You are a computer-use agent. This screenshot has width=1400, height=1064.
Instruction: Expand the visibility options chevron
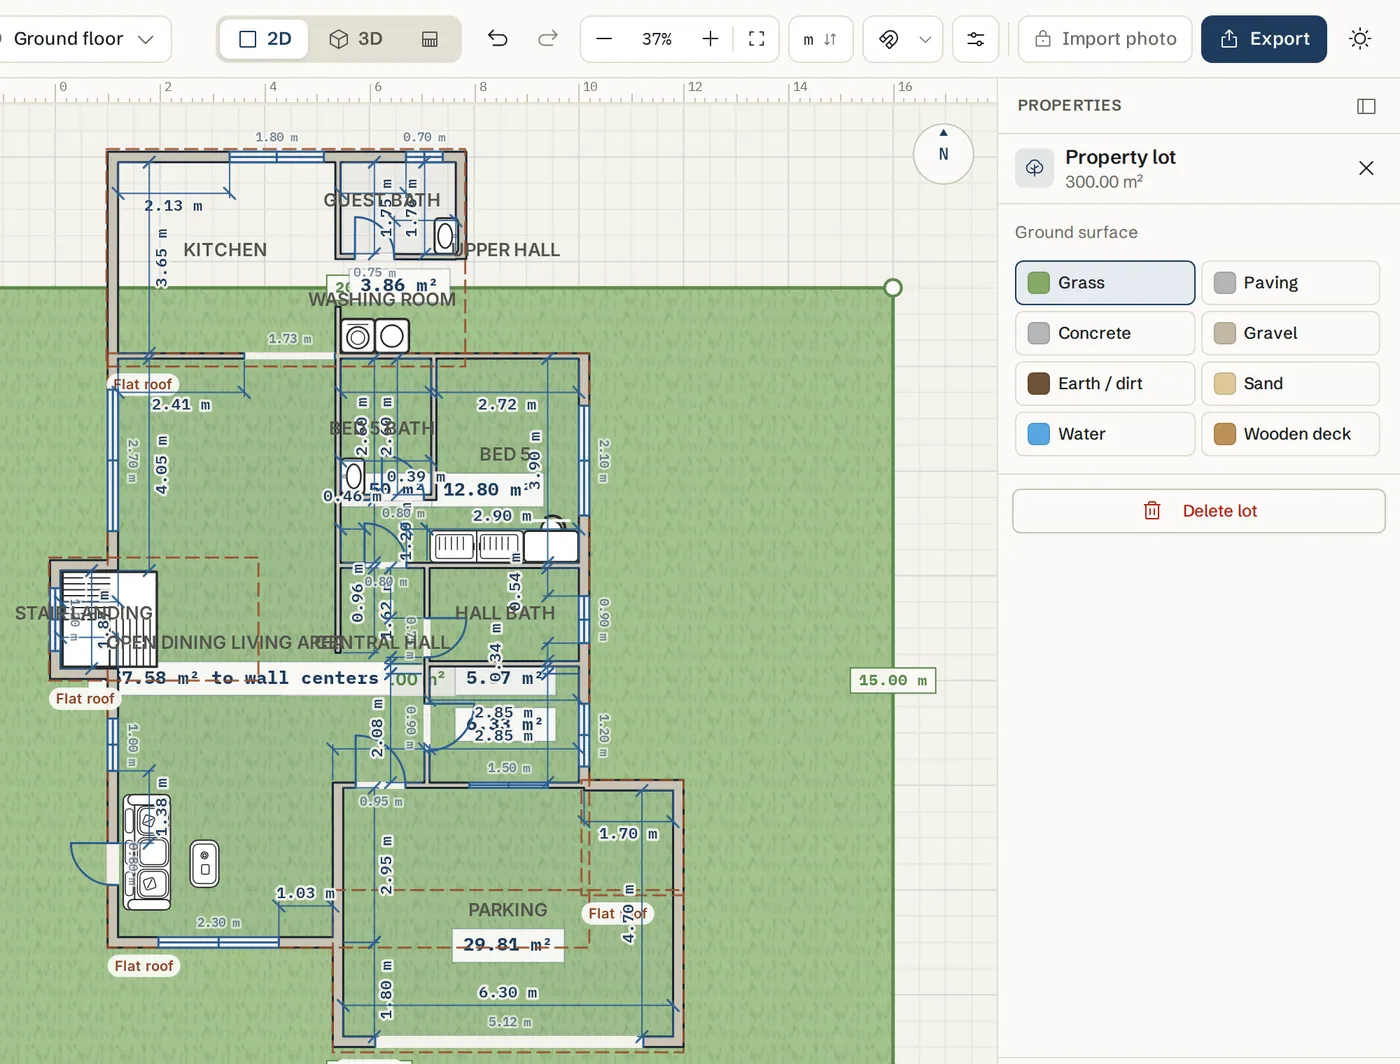[x=925, y=39]
